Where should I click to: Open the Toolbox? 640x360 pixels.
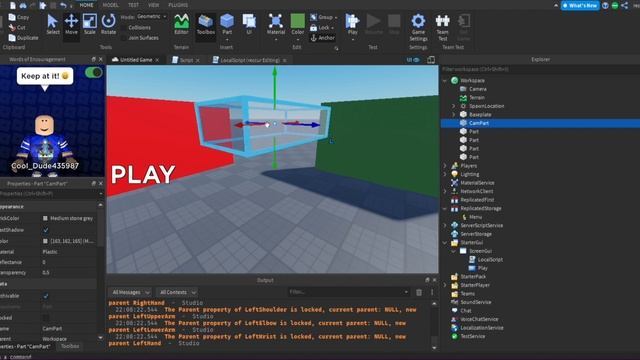pyautogui.click(x=205, y=24)
